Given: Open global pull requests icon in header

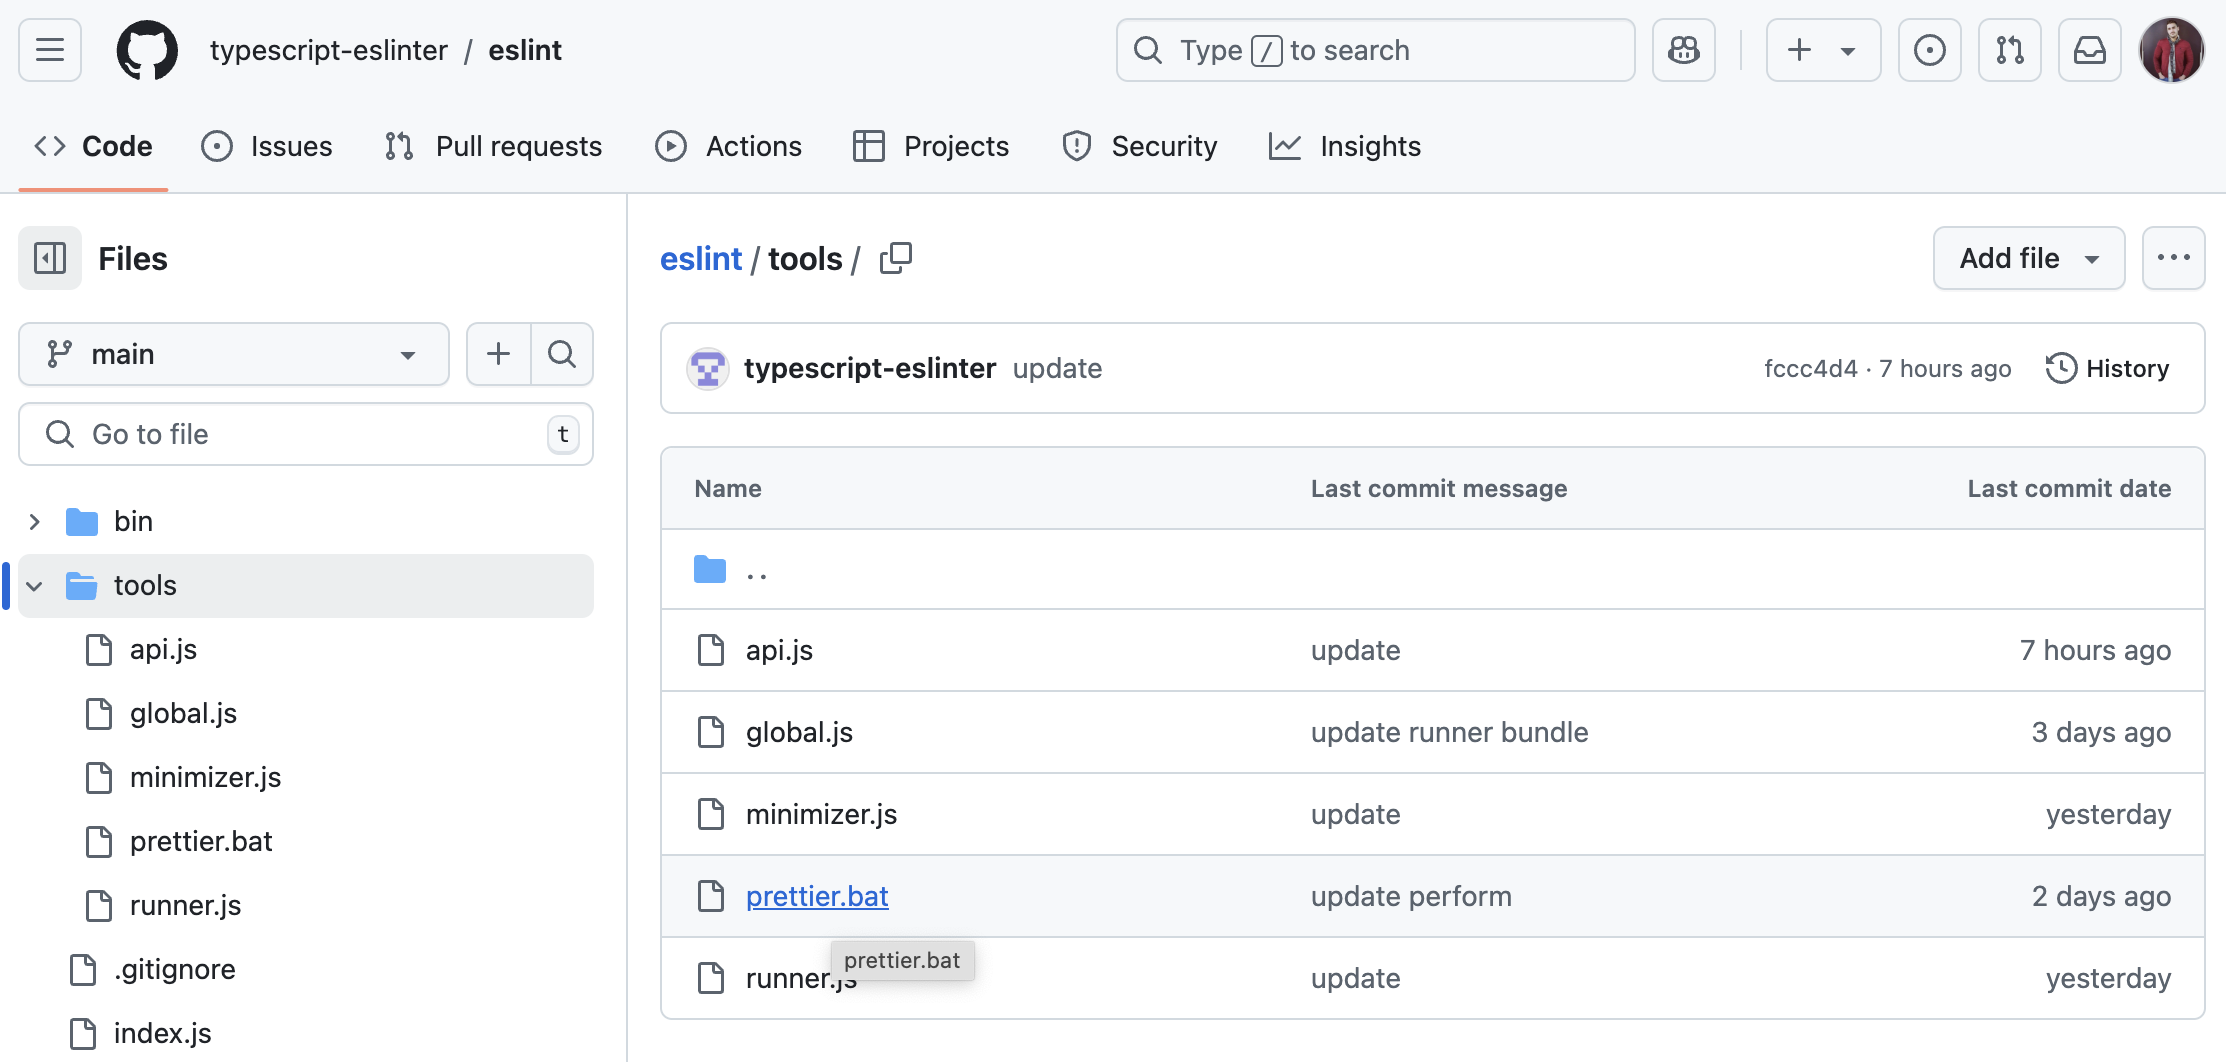Looking at the screenshot, I should [2009, 50].
